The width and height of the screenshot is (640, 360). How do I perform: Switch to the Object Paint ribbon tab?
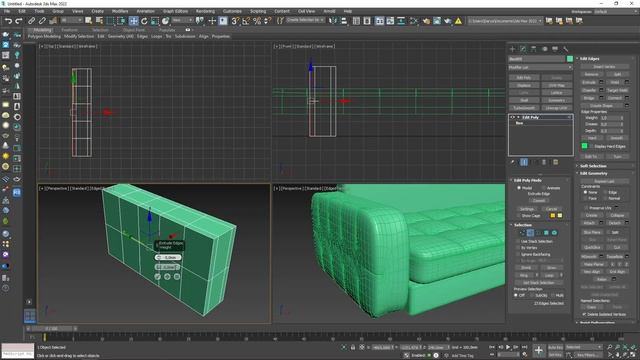(x=134, y=30)
